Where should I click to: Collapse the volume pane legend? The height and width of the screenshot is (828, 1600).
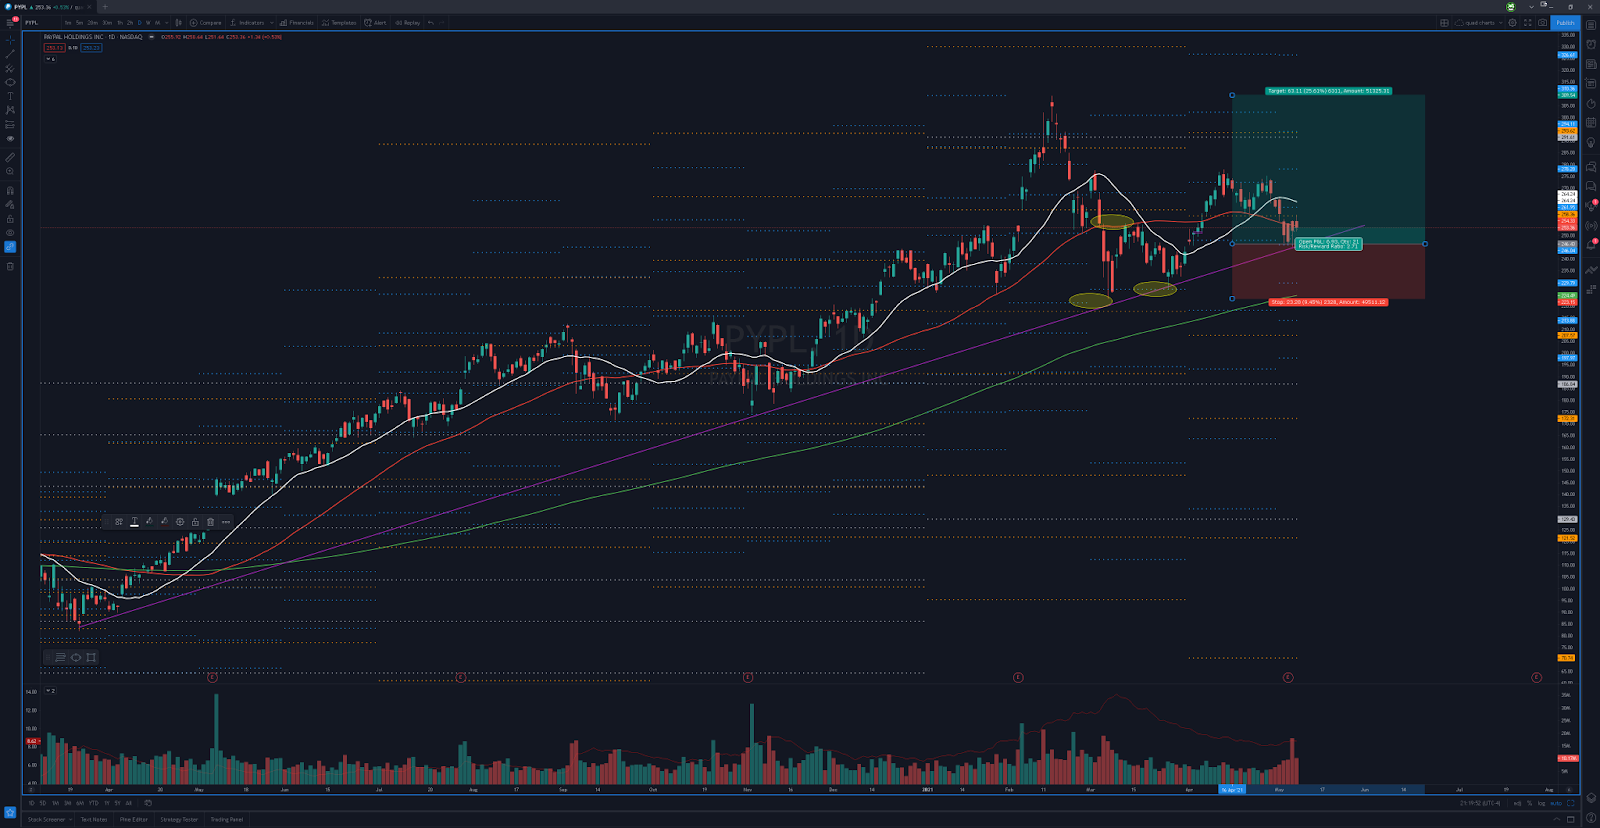pos(48,691)
